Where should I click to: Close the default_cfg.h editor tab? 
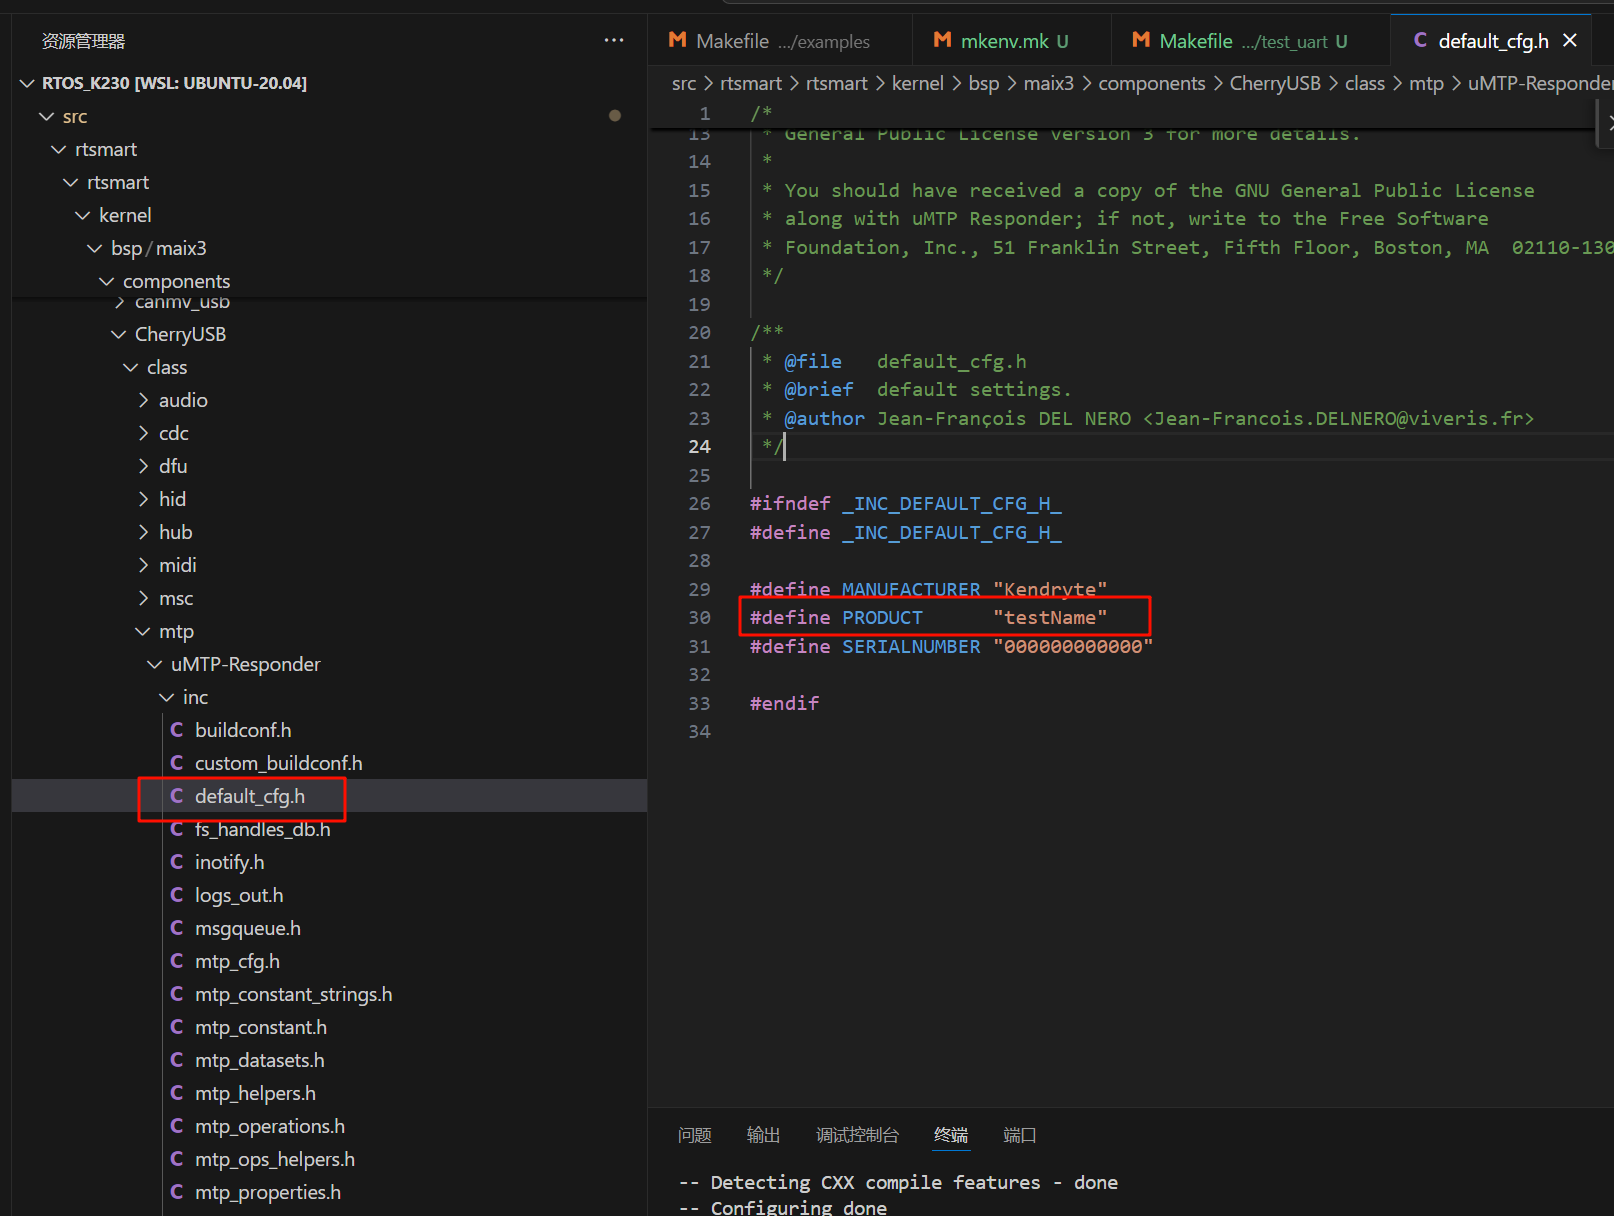1570,40
